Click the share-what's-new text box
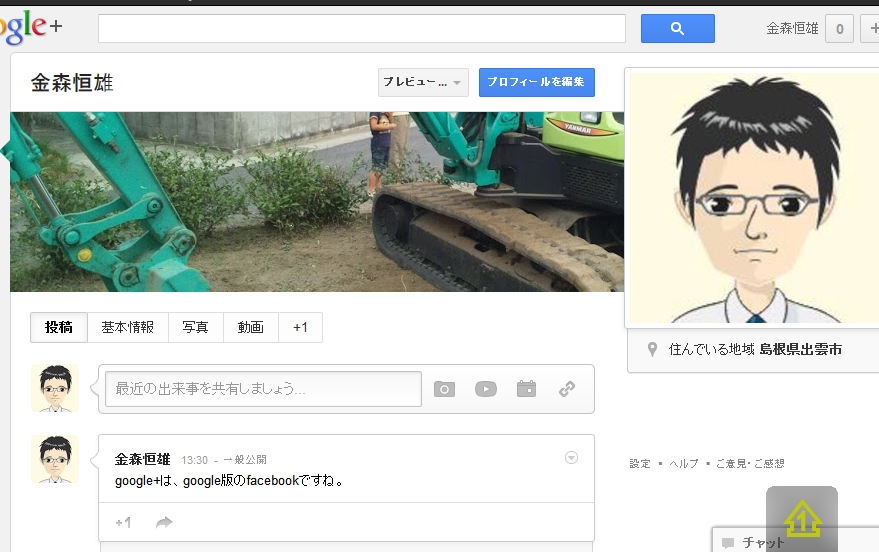The width and height of the screenshot is (879, 552). pos(263,389)
